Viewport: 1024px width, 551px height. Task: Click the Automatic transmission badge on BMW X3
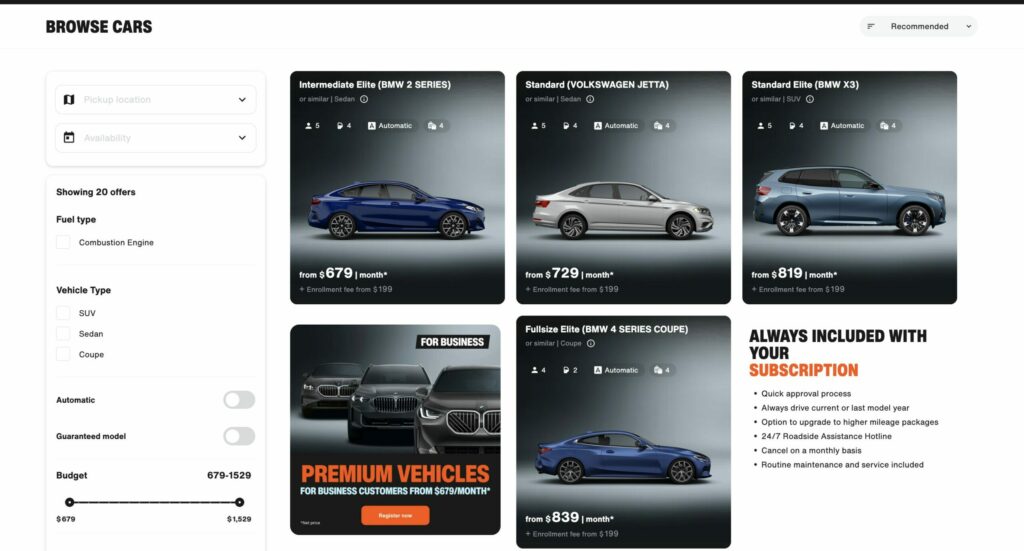842,126
